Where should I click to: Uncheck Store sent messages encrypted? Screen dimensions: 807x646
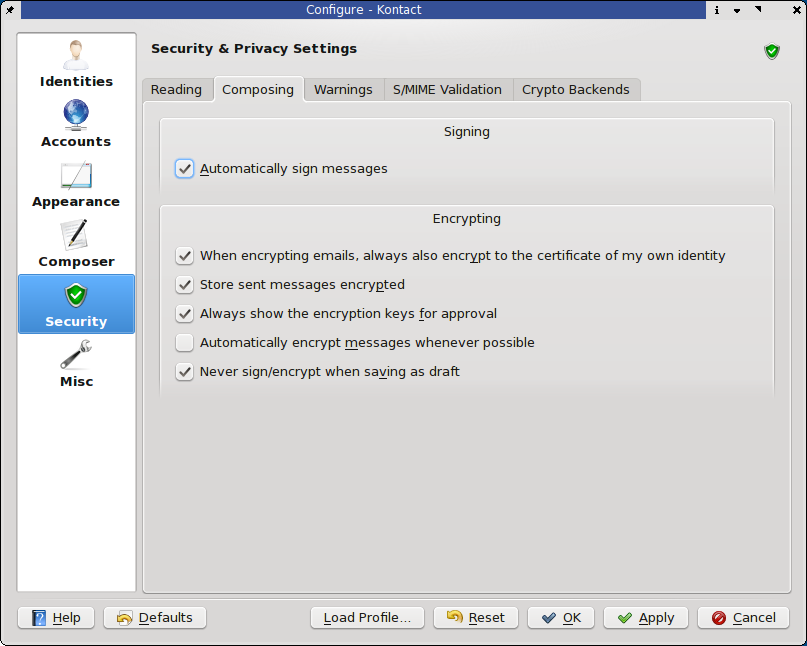[x=184, y=285]
